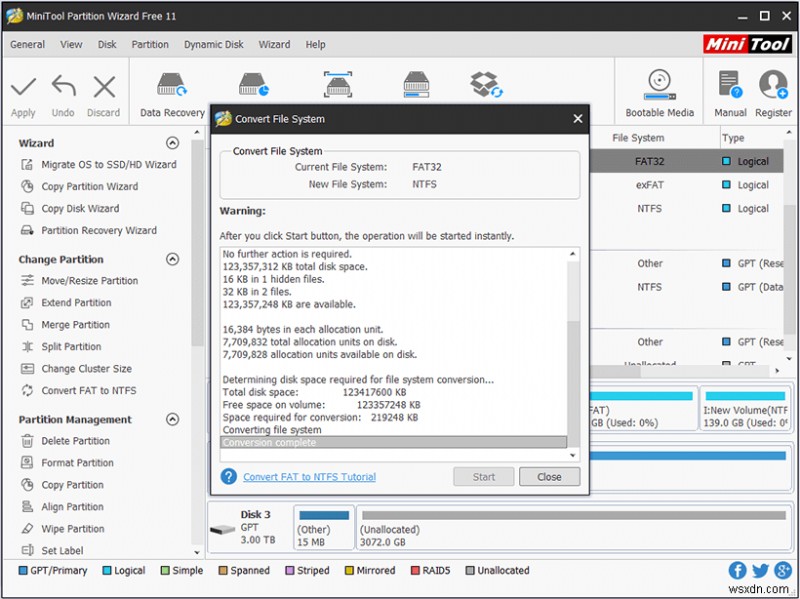Launch the Data Recovery tool
The width and height of the screenshot is (800, 599).
pyautogui.click(x=171, y=90)
